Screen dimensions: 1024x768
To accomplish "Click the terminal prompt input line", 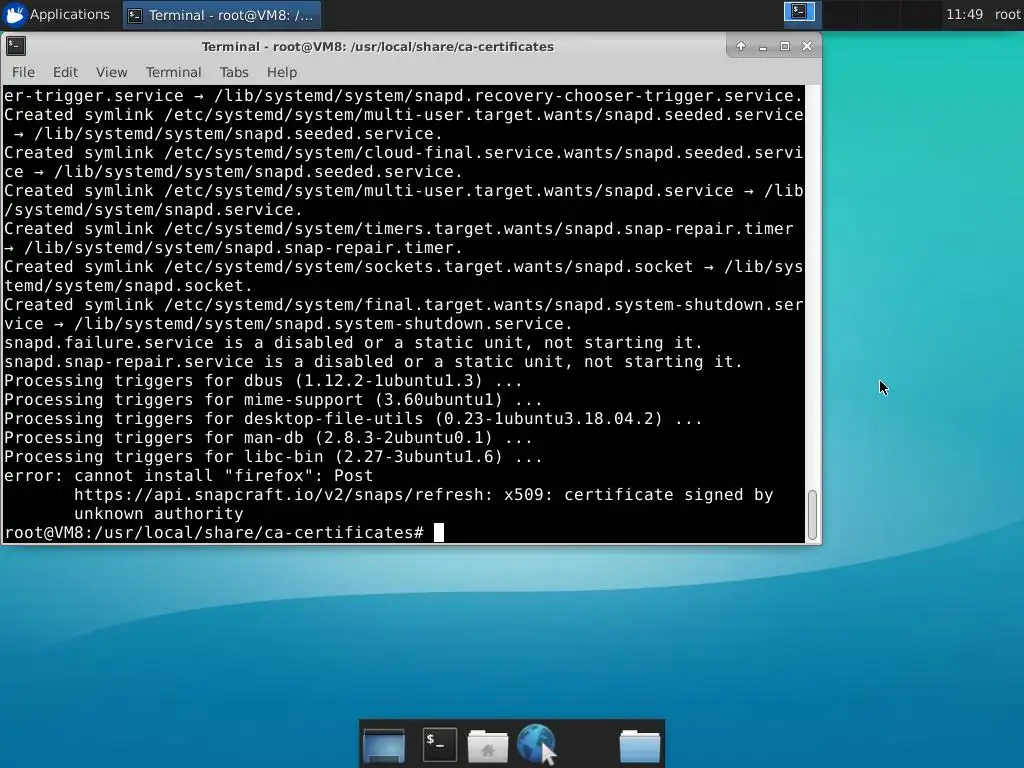I will click(404, 533).
